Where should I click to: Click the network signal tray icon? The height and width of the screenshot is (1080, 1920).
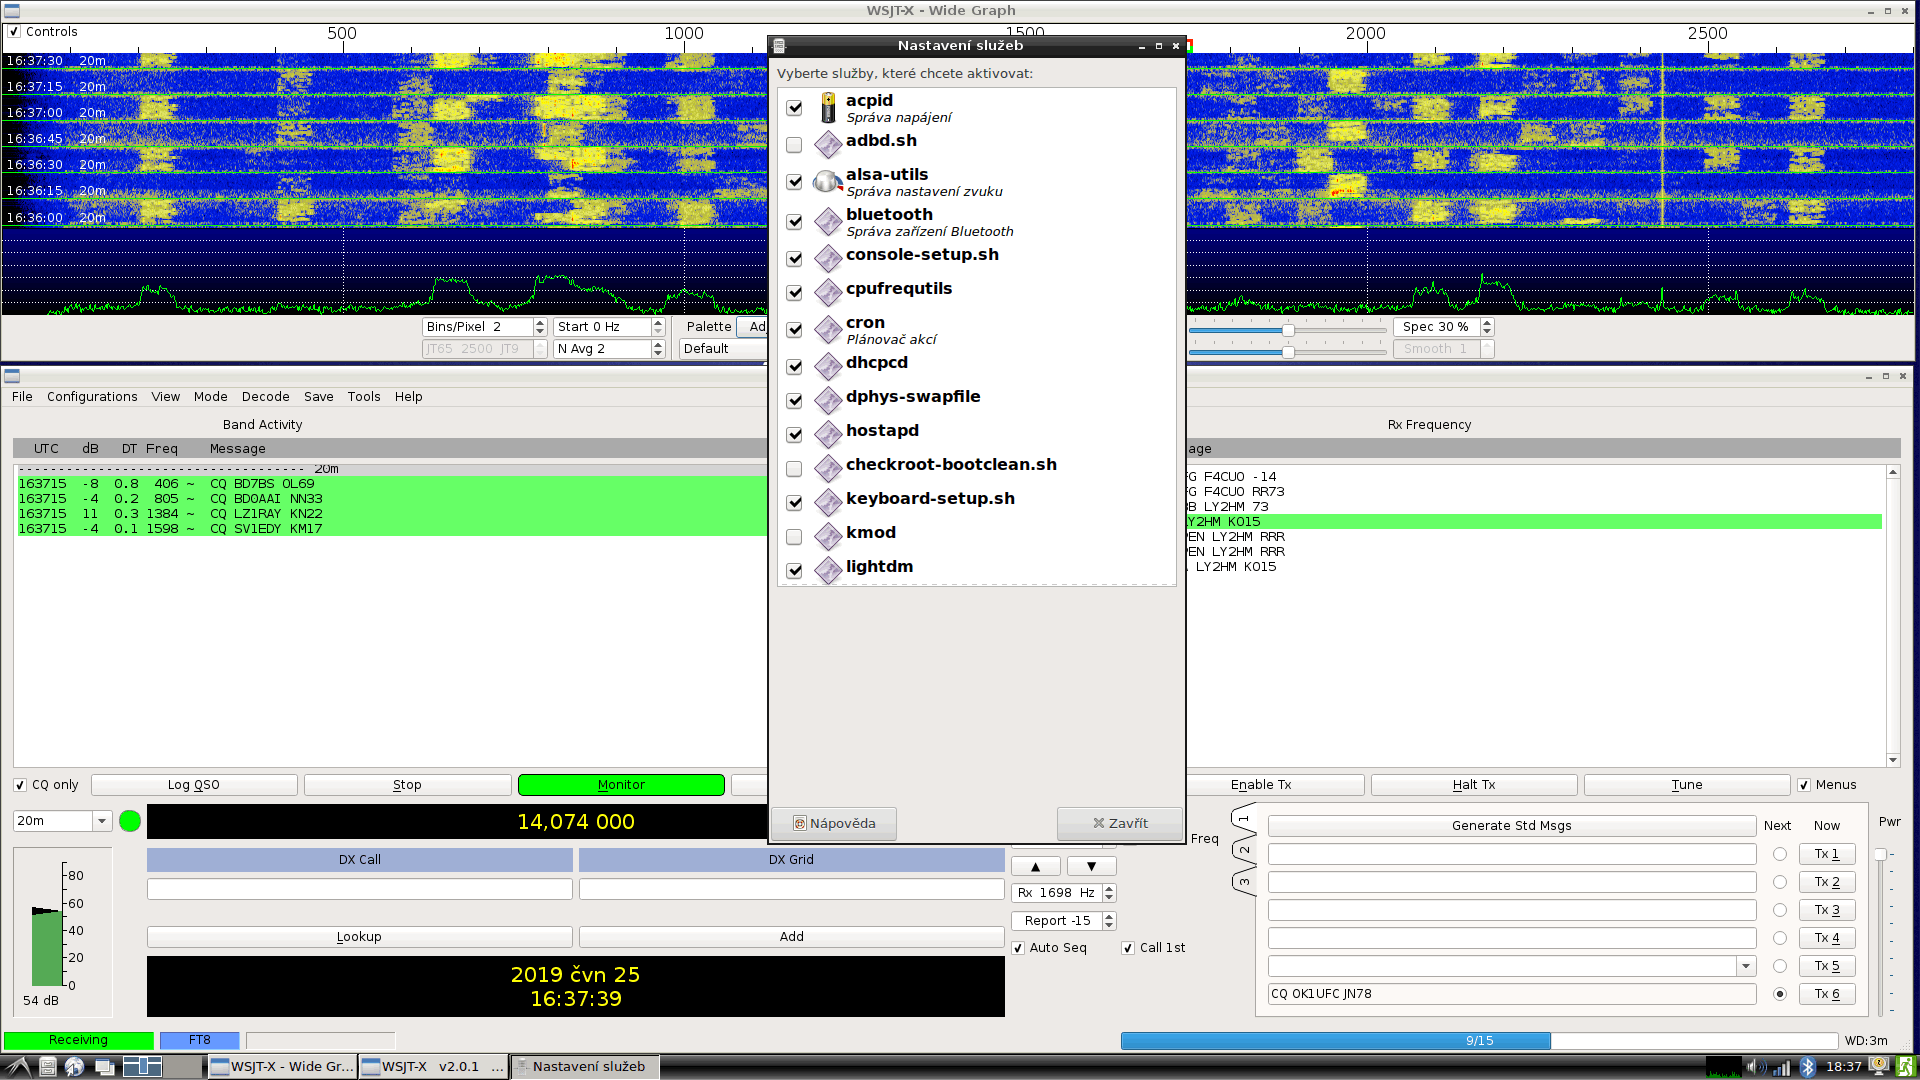pyautogui.click(x=1781, y=1067)
